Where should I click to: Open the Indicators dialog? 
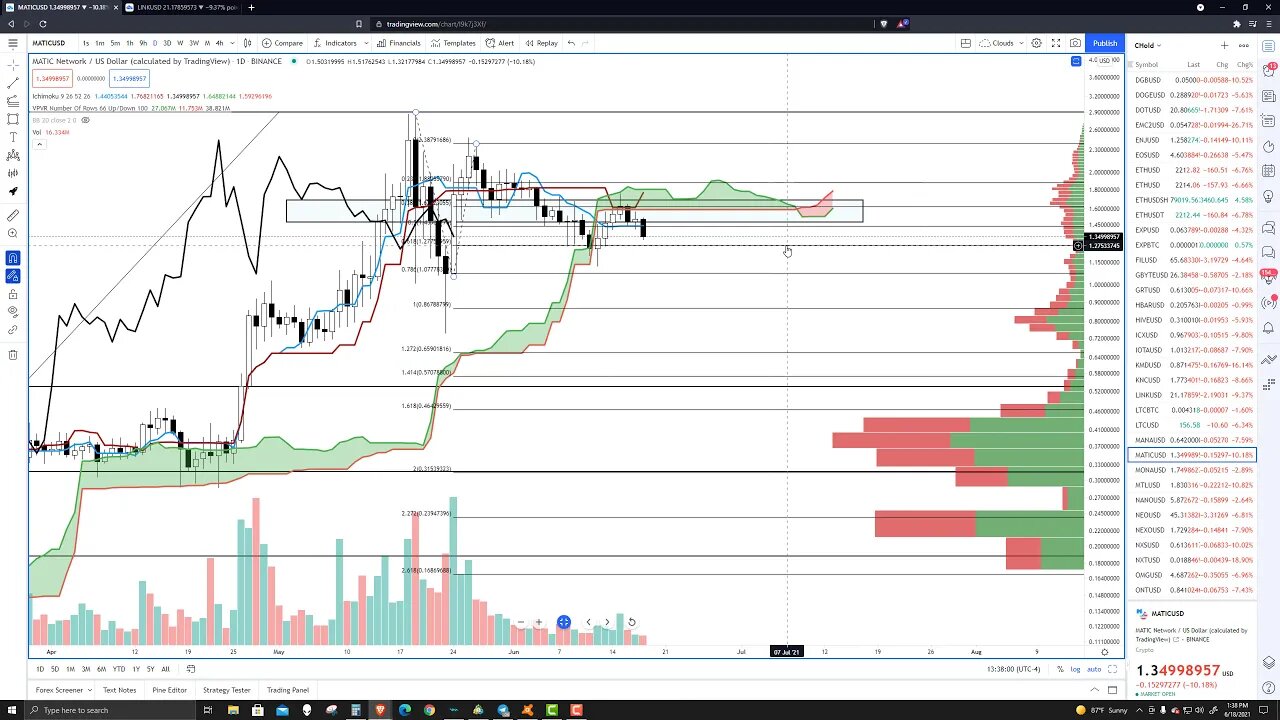335,43
